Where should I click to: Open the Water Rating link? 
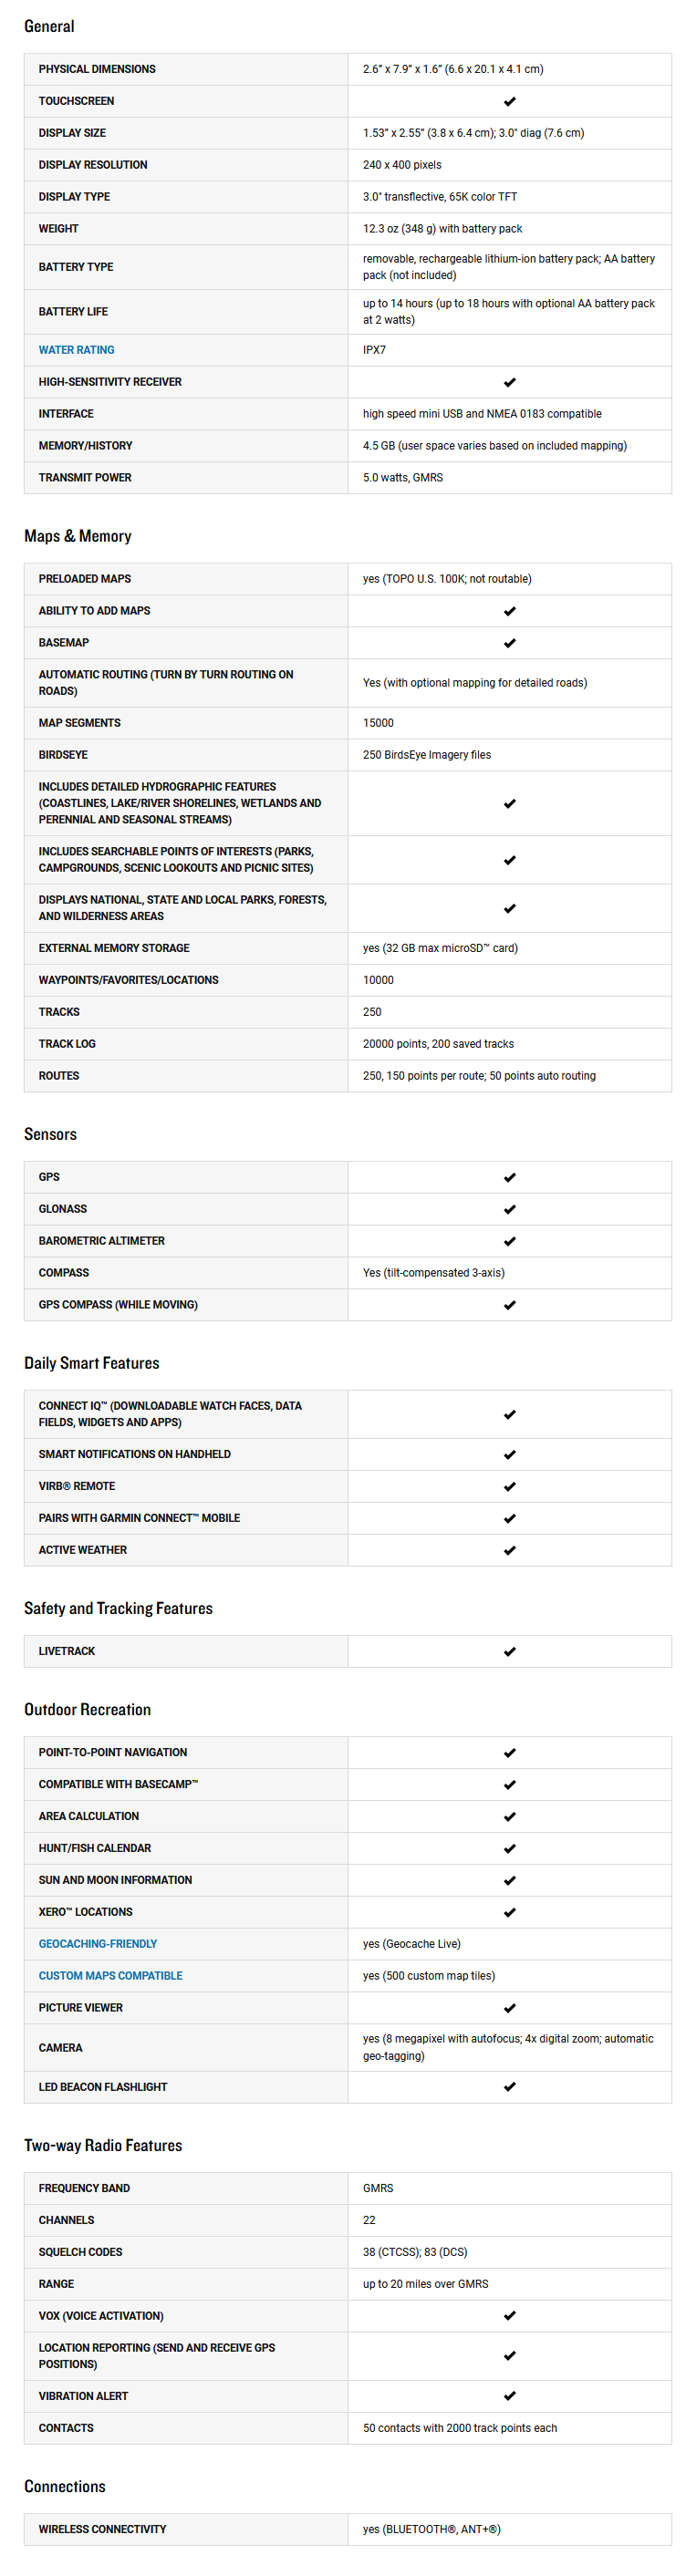coord(76,350)
